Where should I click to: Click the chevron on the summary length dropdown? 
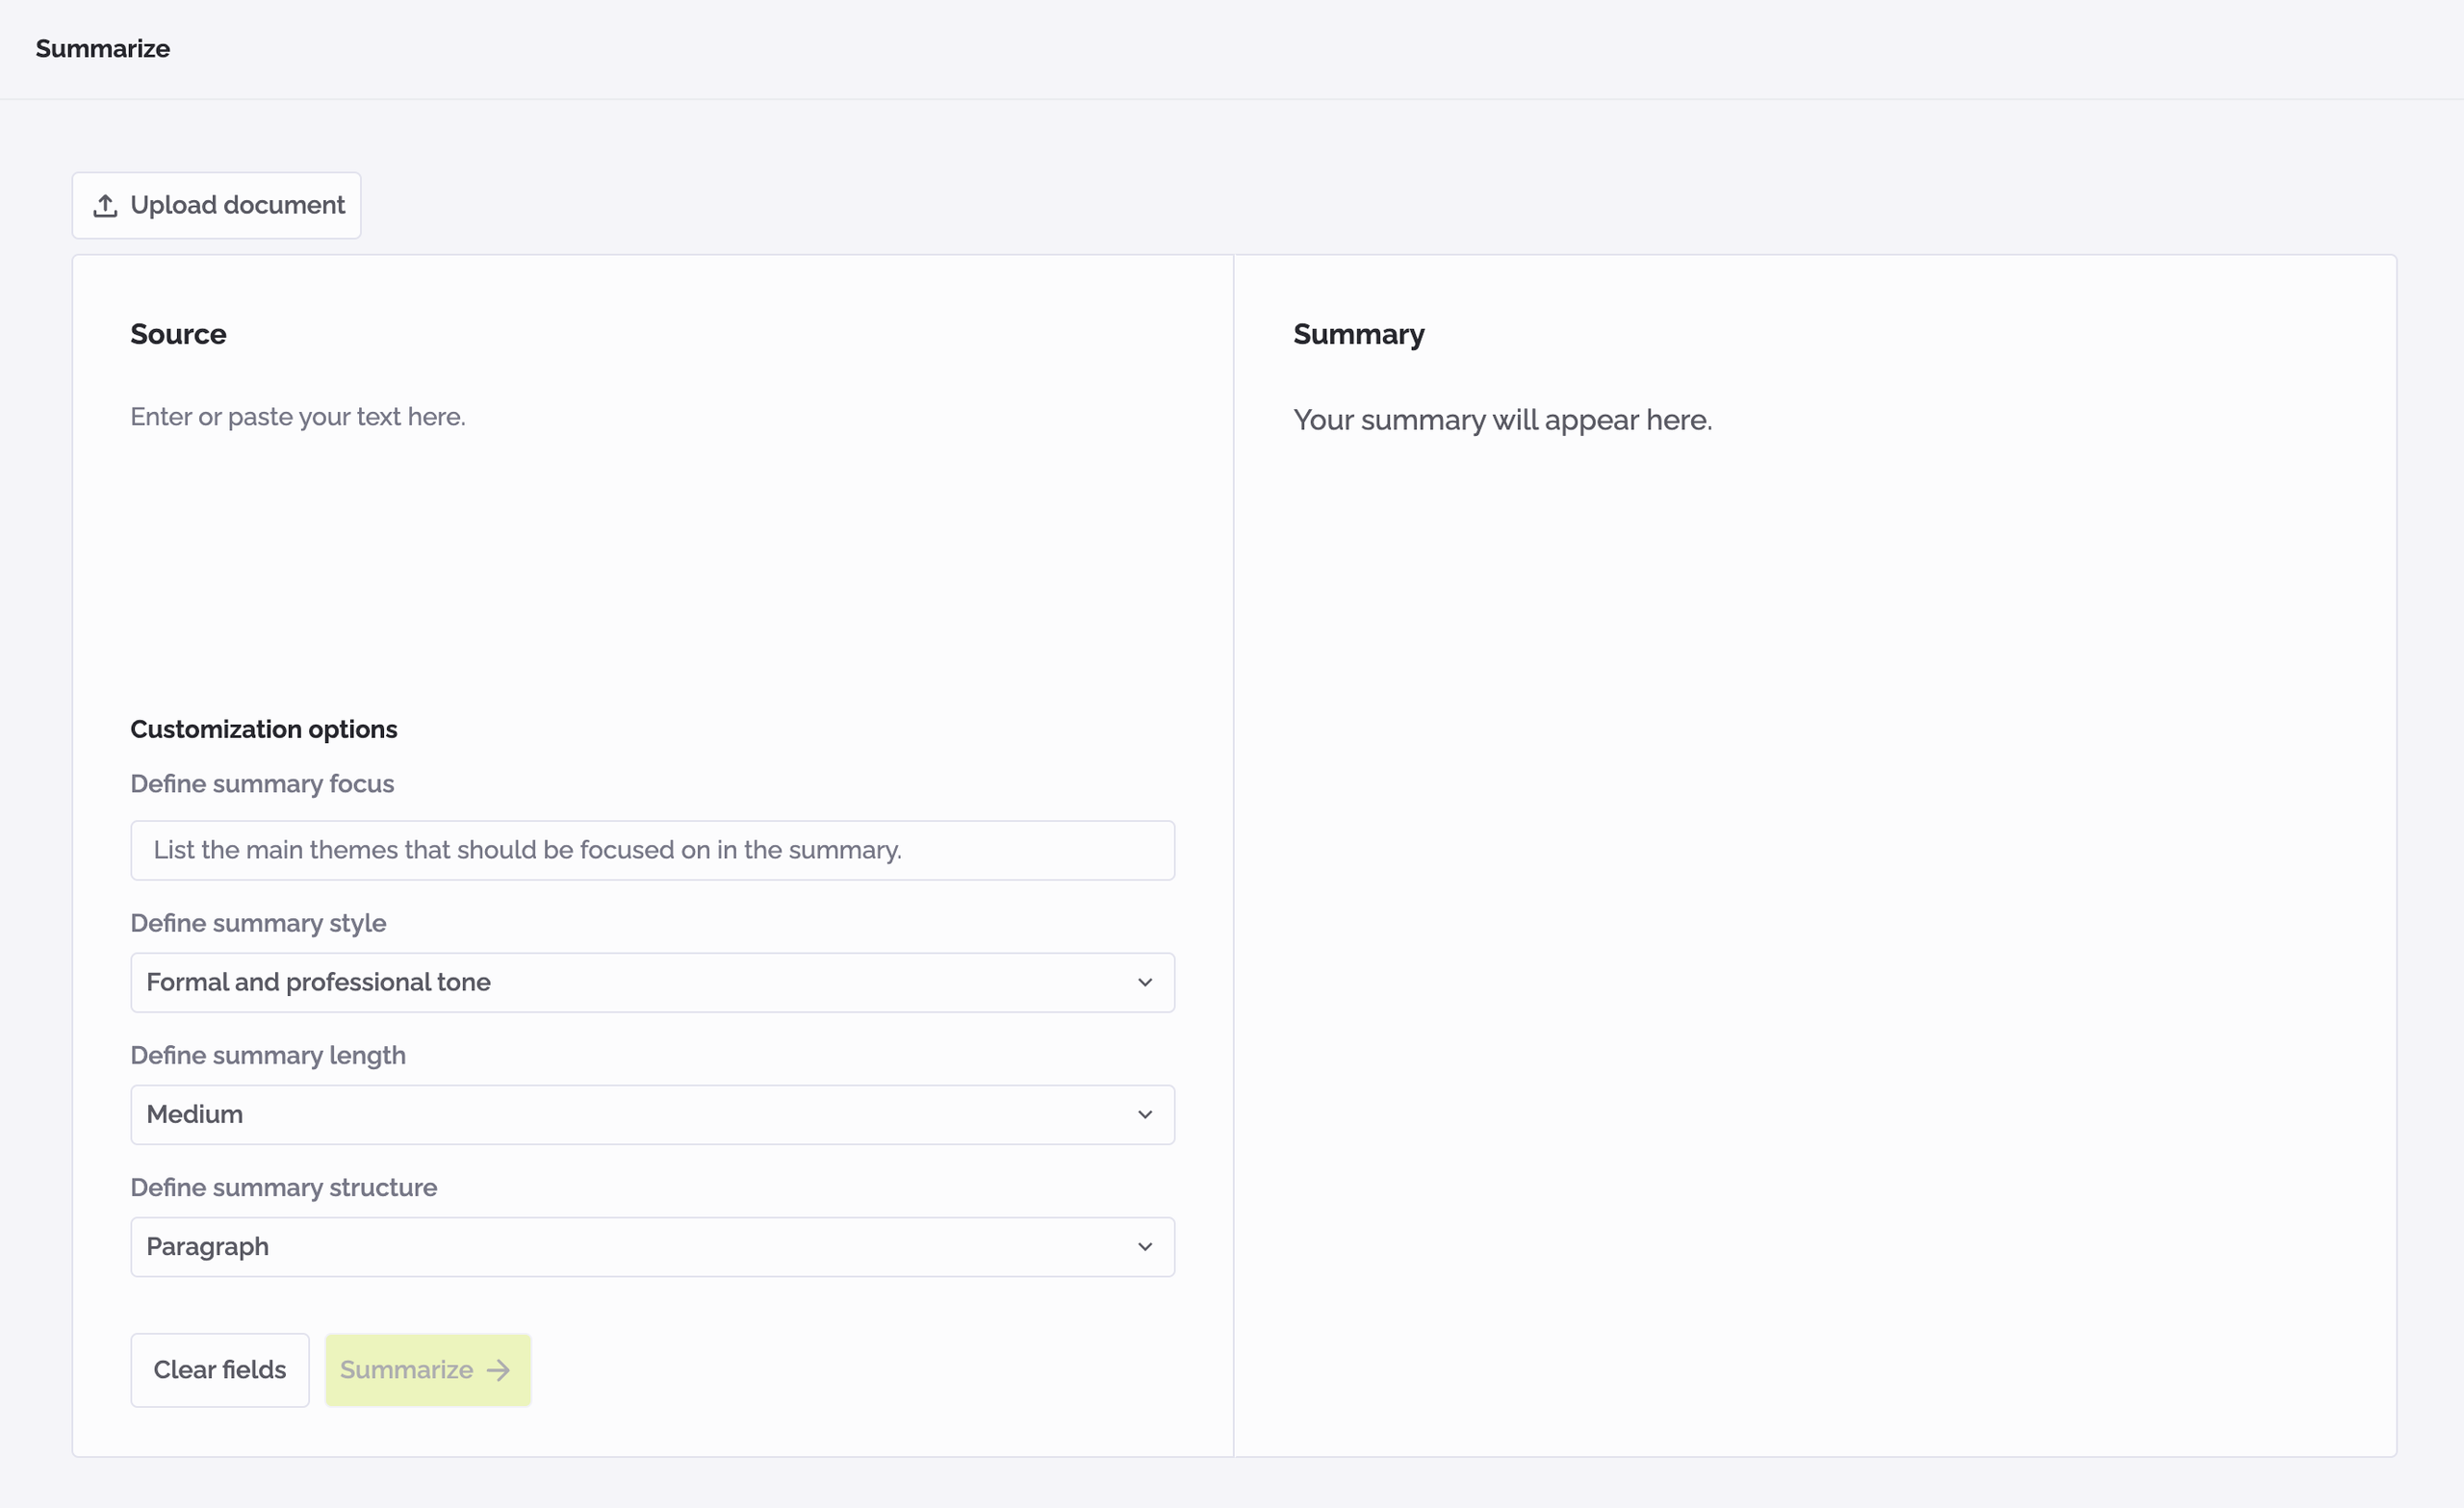(1146, 1114)
